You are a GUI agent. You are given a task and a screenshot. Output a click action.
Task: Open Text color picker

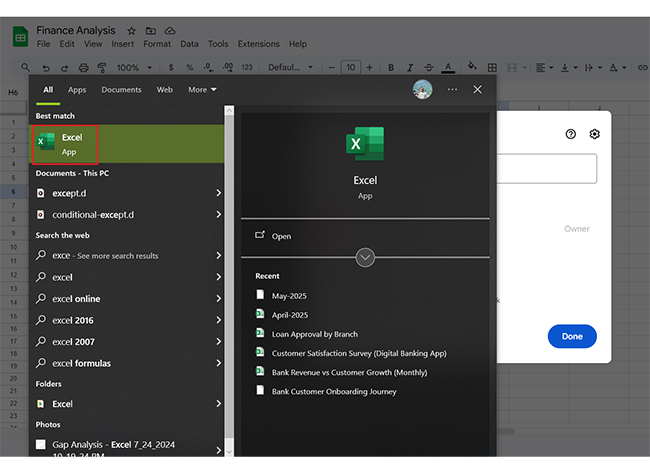click(448, 68)
